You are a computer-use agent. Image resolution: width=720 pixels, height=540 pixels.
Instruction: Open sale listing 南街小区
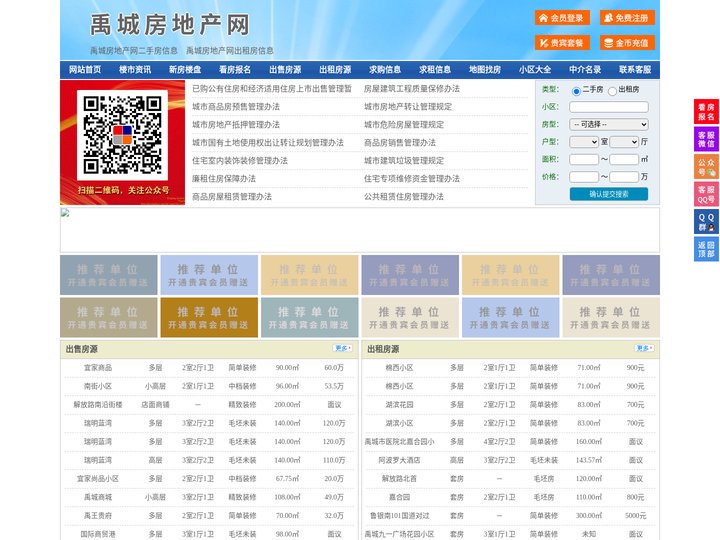[x=98, y=386]
